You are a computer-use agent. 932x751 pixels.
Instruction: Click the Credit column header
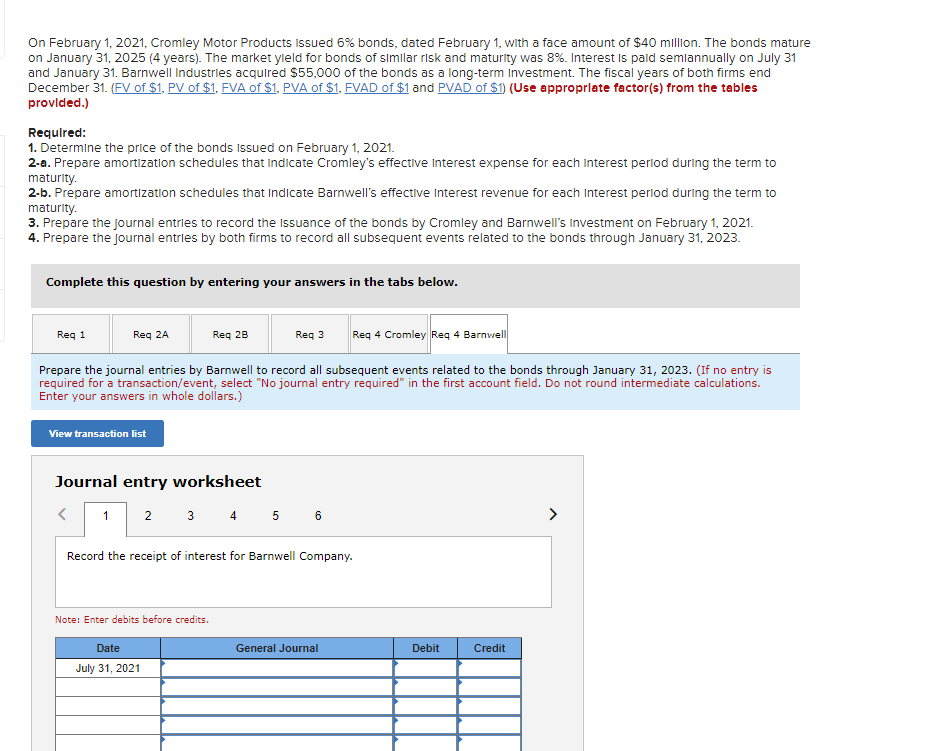[489, 648]
